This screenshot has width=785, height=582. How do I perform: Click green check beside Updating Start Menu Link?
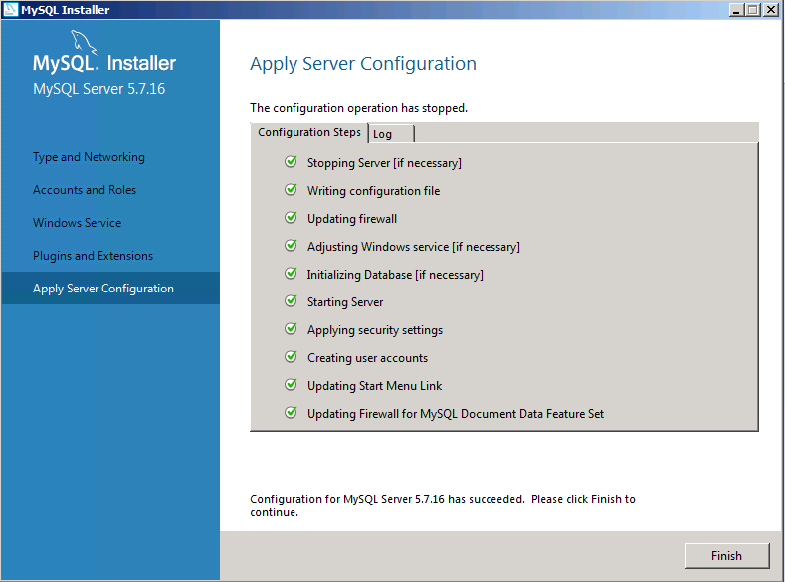click(x=291, y=385)
